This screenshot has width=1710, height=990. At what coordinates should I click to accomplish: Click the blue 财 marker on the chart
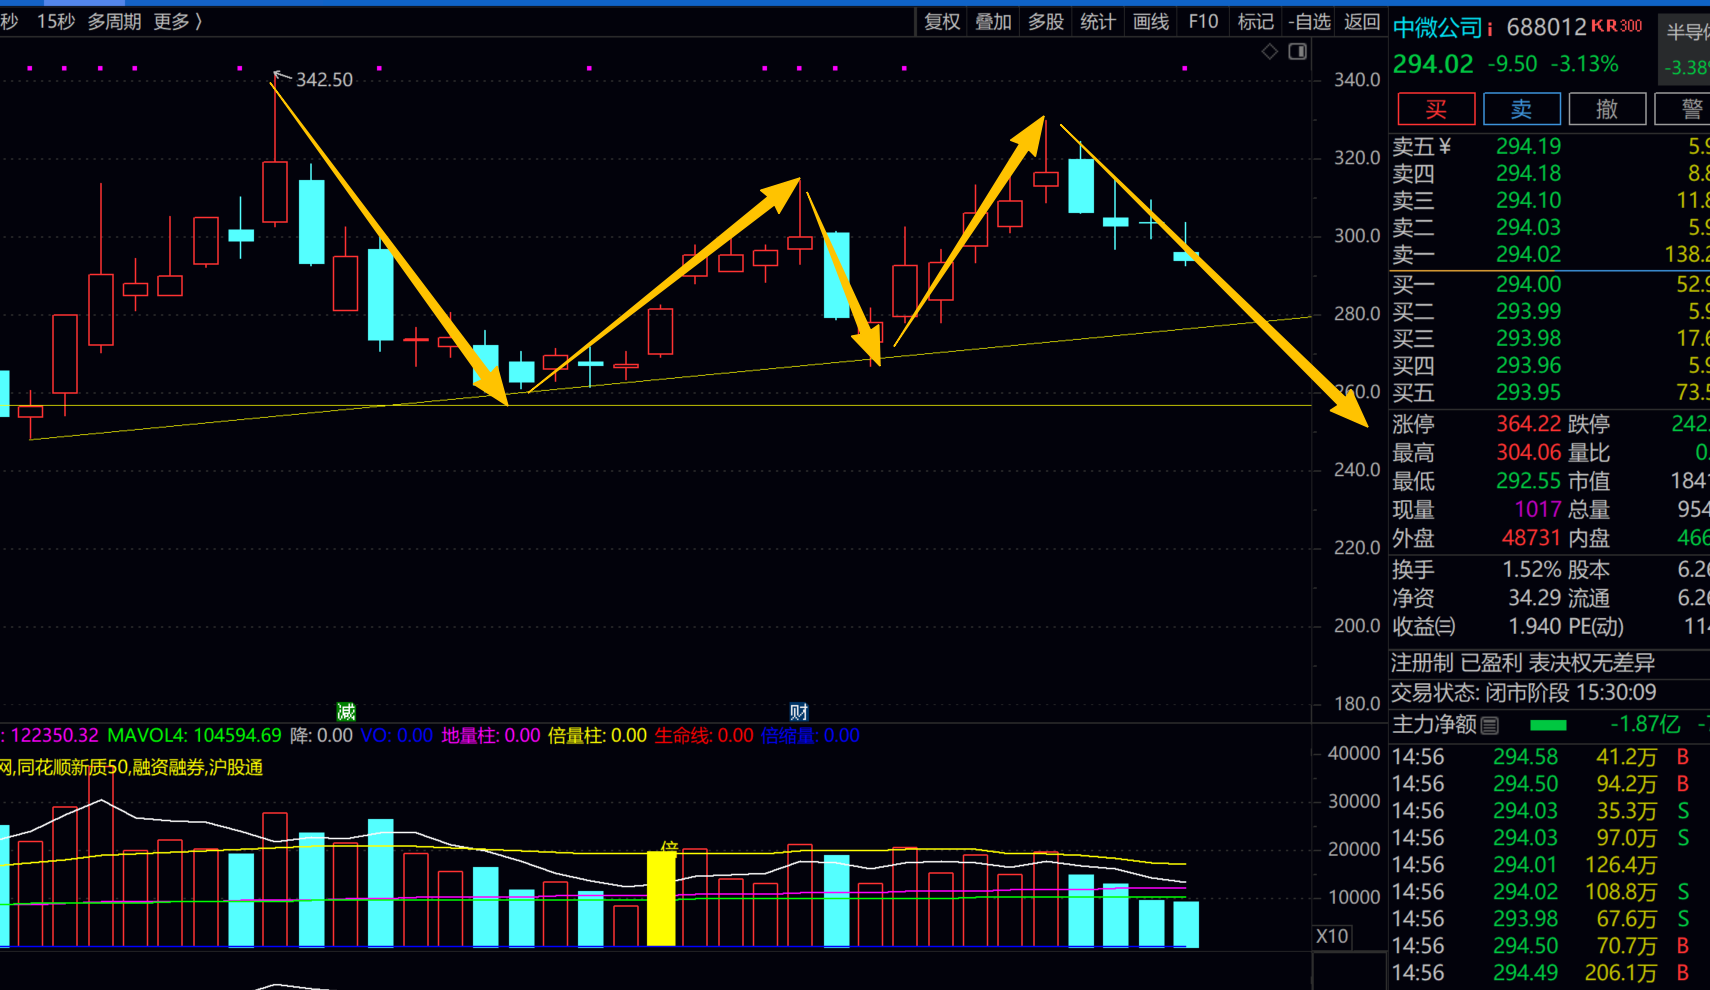pos(798,712)
